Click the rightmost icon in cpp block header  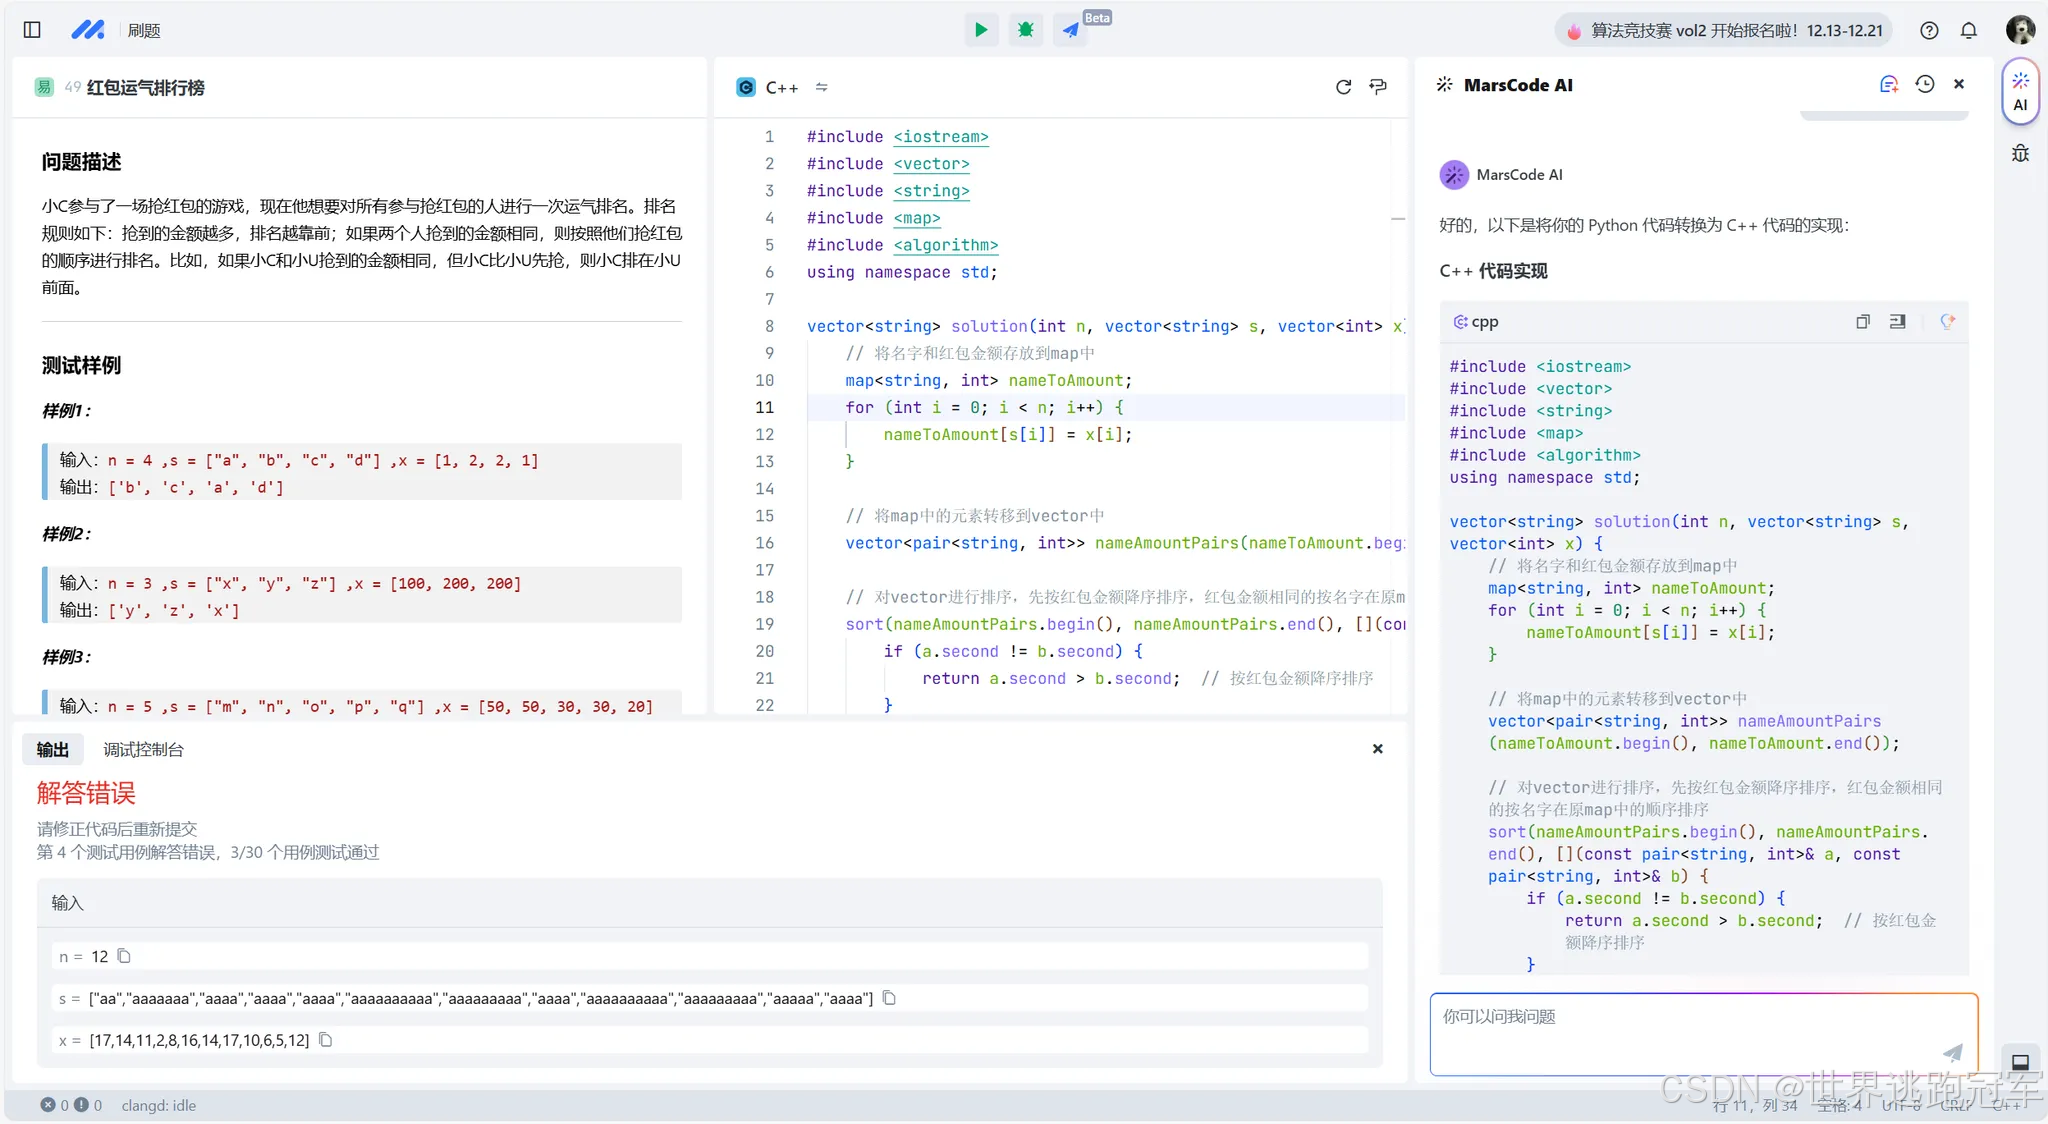coord(1947,322)
